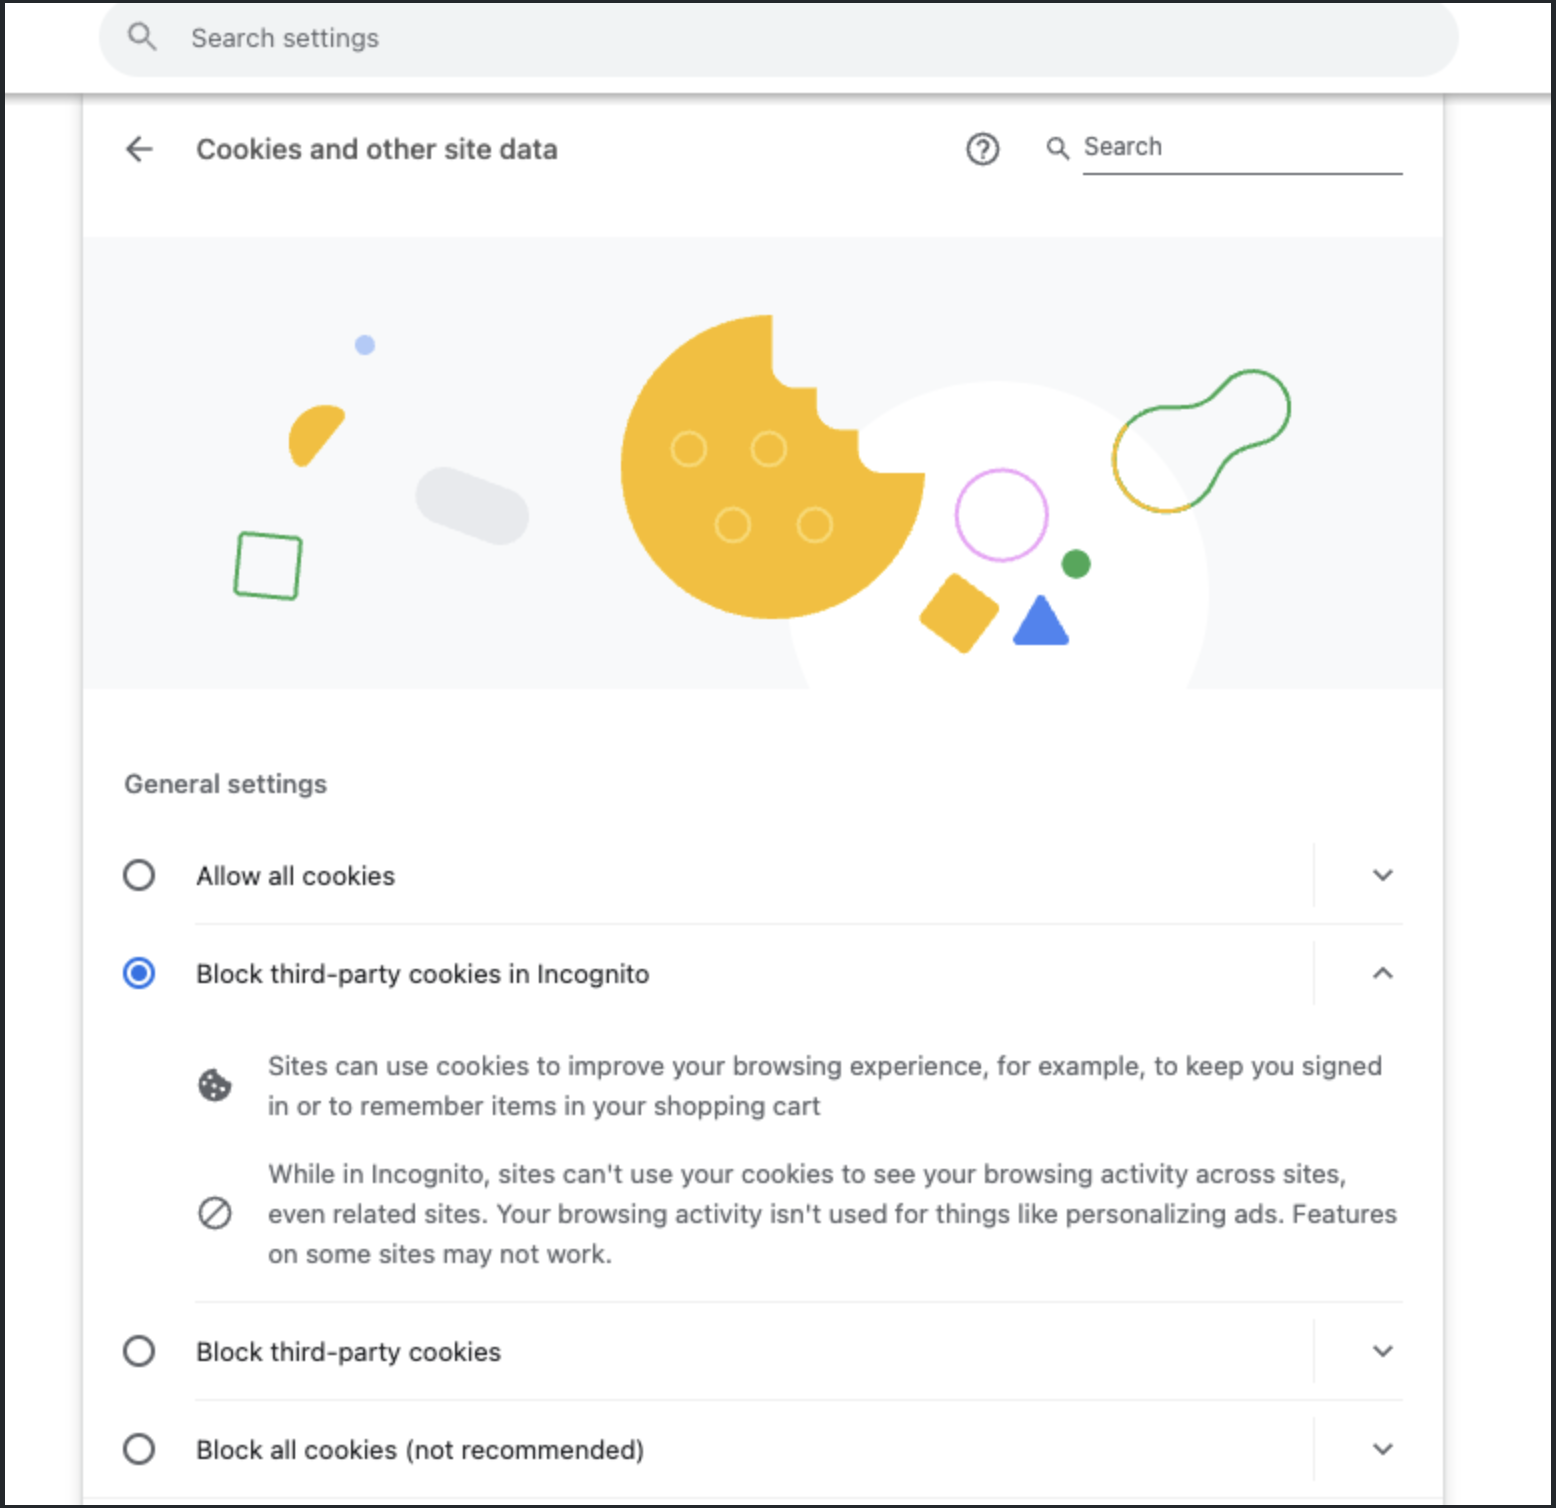
Task: Click the Allow all cookies label
Action: 295,876
